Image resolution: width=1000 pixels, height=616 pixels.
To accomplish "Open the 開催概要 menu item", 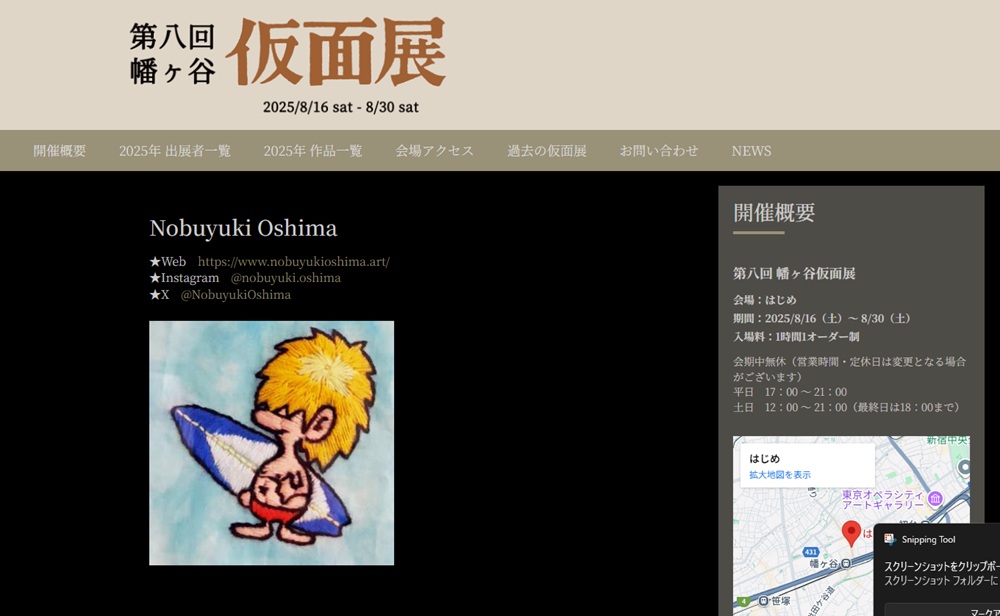I will tap(59, 151).
